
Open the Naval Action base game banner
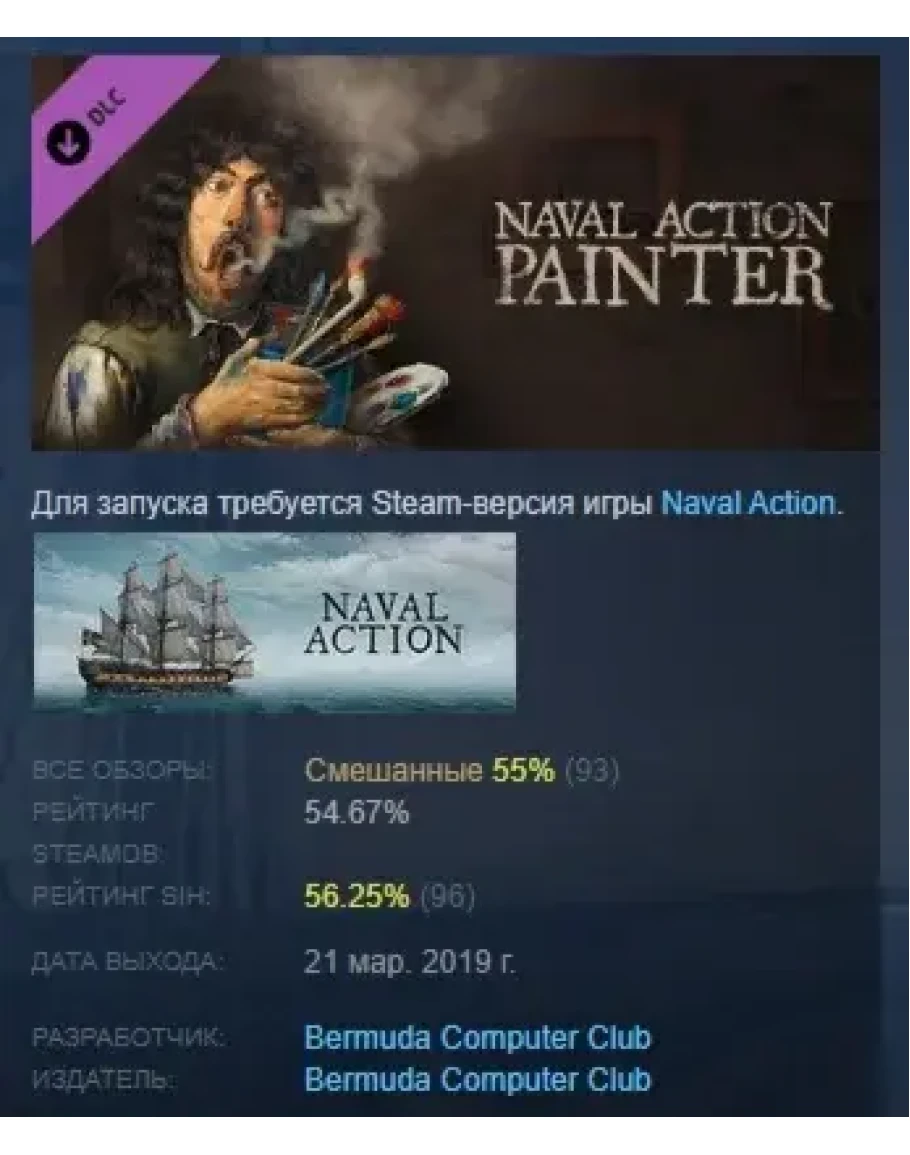275,622
